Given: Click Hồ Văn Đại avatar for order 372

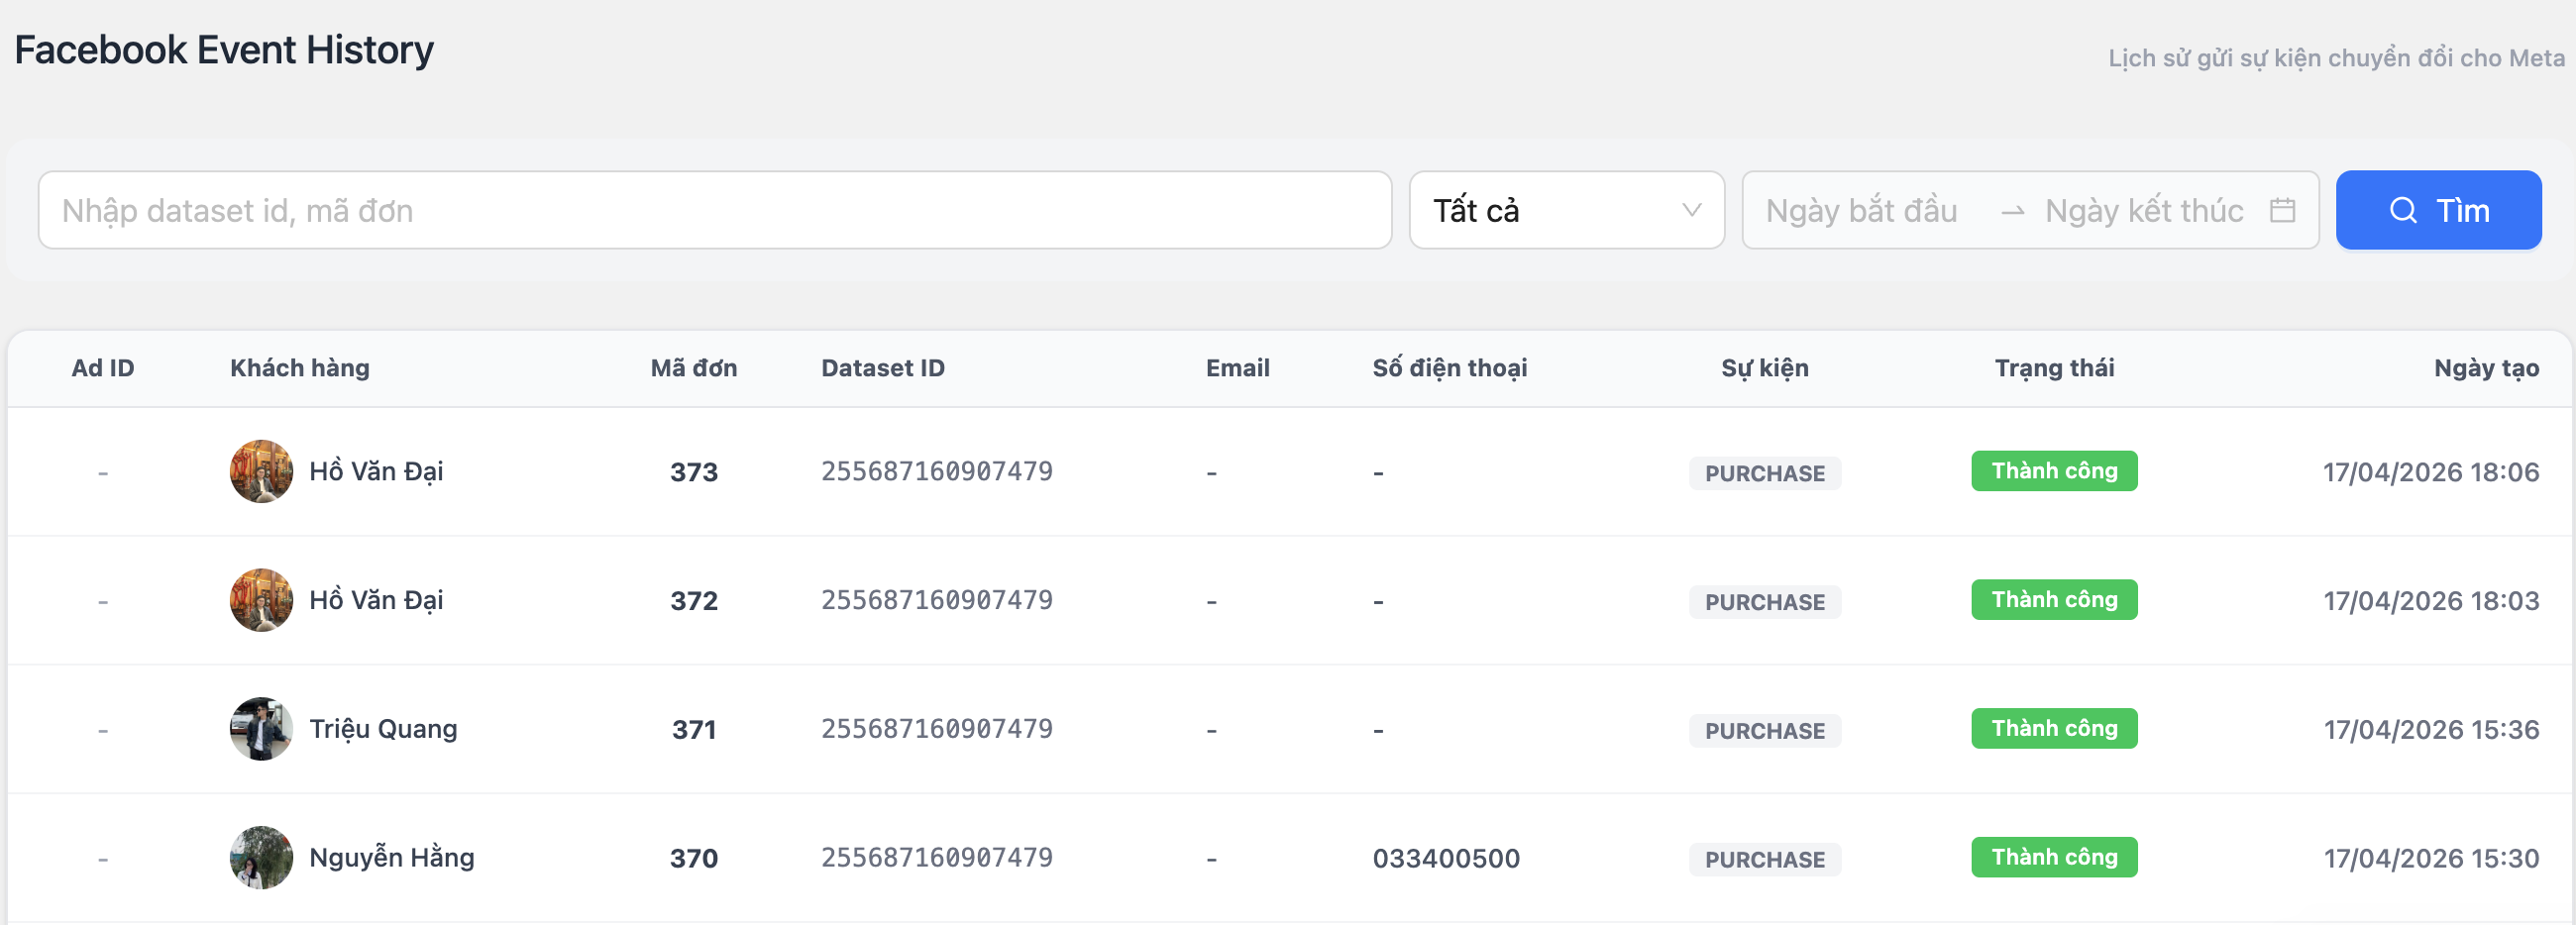Looking at the screenshot, I should [x=261, y=600].
